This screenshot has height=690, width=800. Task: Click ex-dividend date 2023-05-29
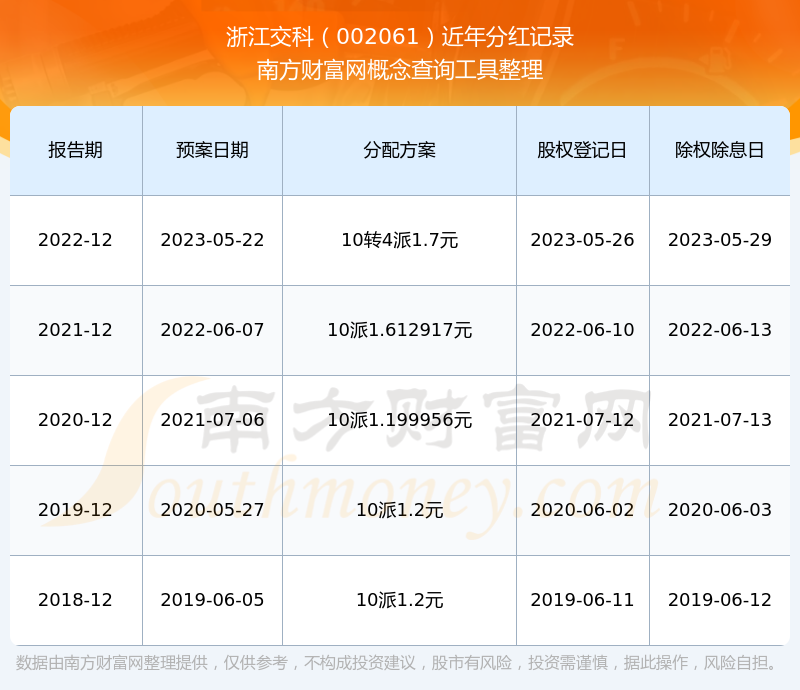[719, 240]
